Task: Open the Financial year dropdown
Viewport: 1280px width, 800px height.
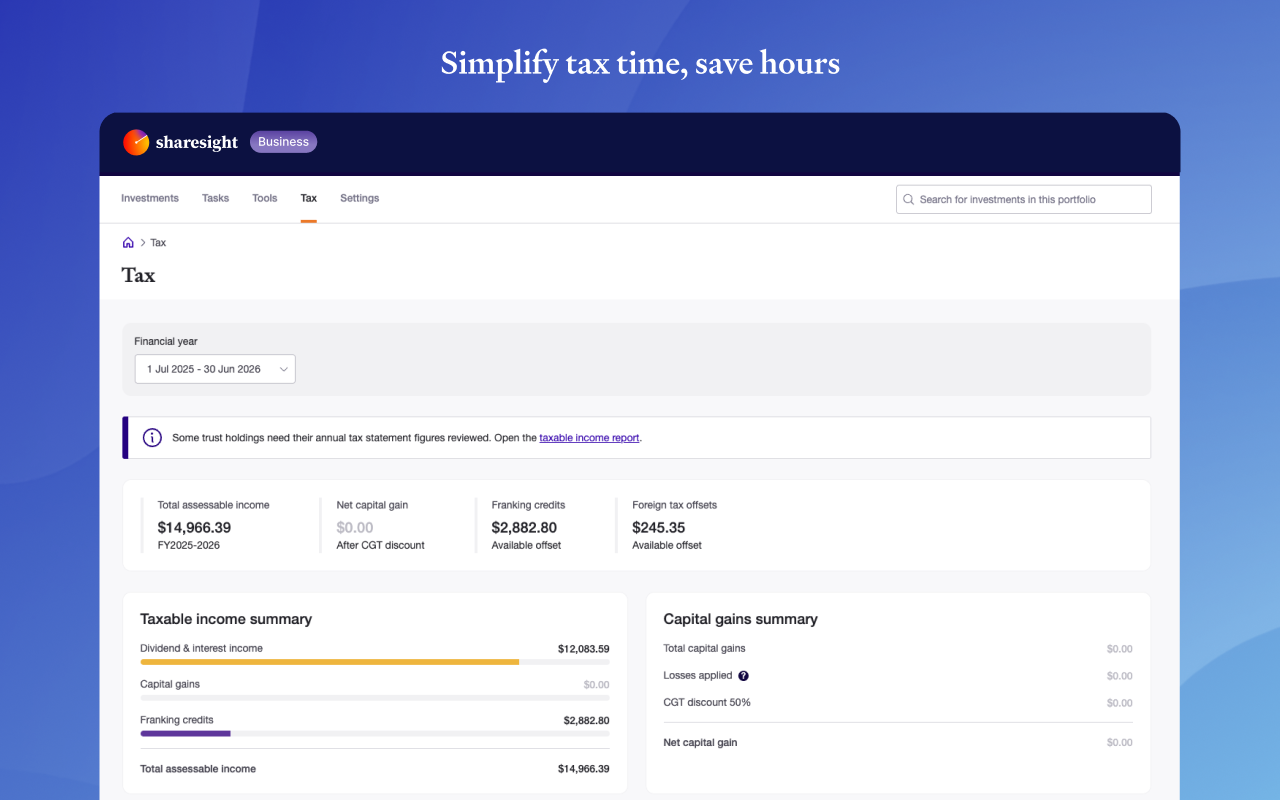Action: pos(215,369)
